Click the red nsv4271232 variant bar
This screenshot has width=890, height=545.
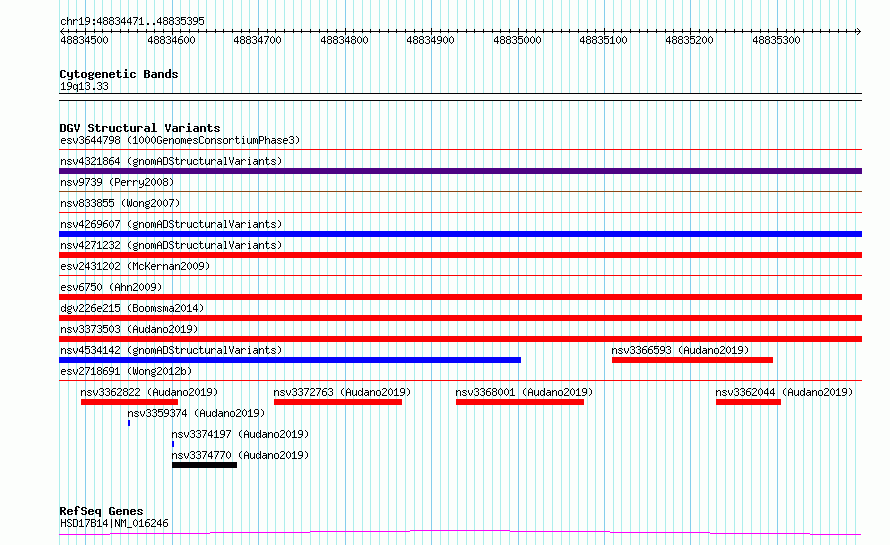point(460,255)
